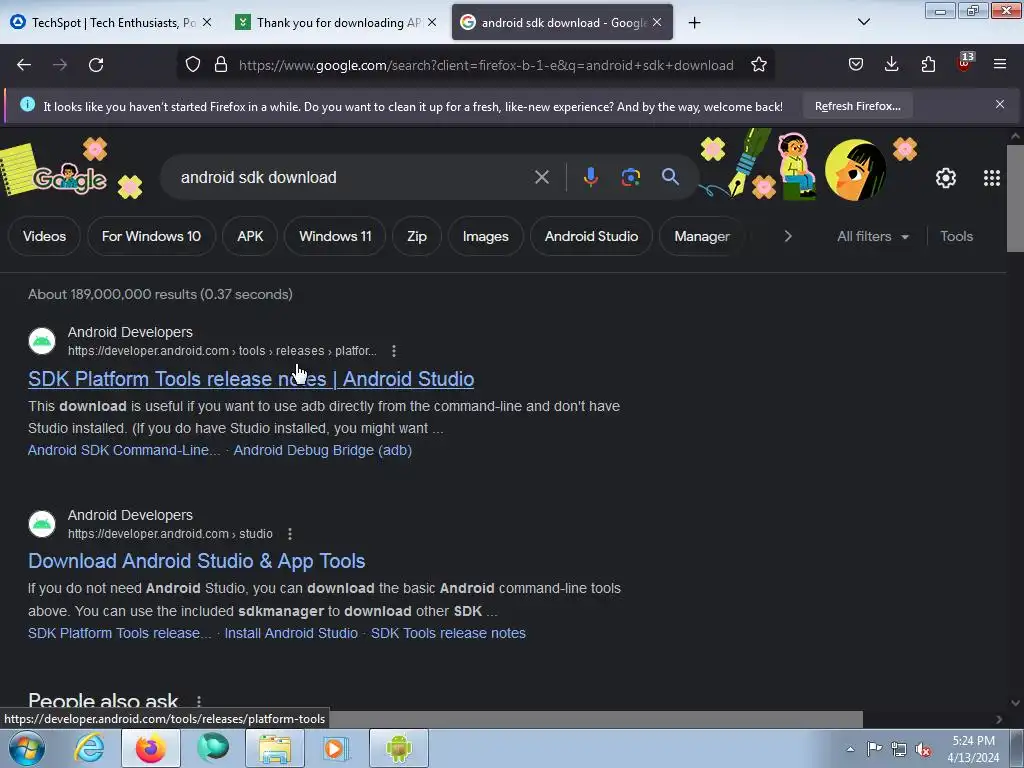This screenshot has width=1024, height=768.
Task: Select the Manager filter chip
Action: coord(702,236)
